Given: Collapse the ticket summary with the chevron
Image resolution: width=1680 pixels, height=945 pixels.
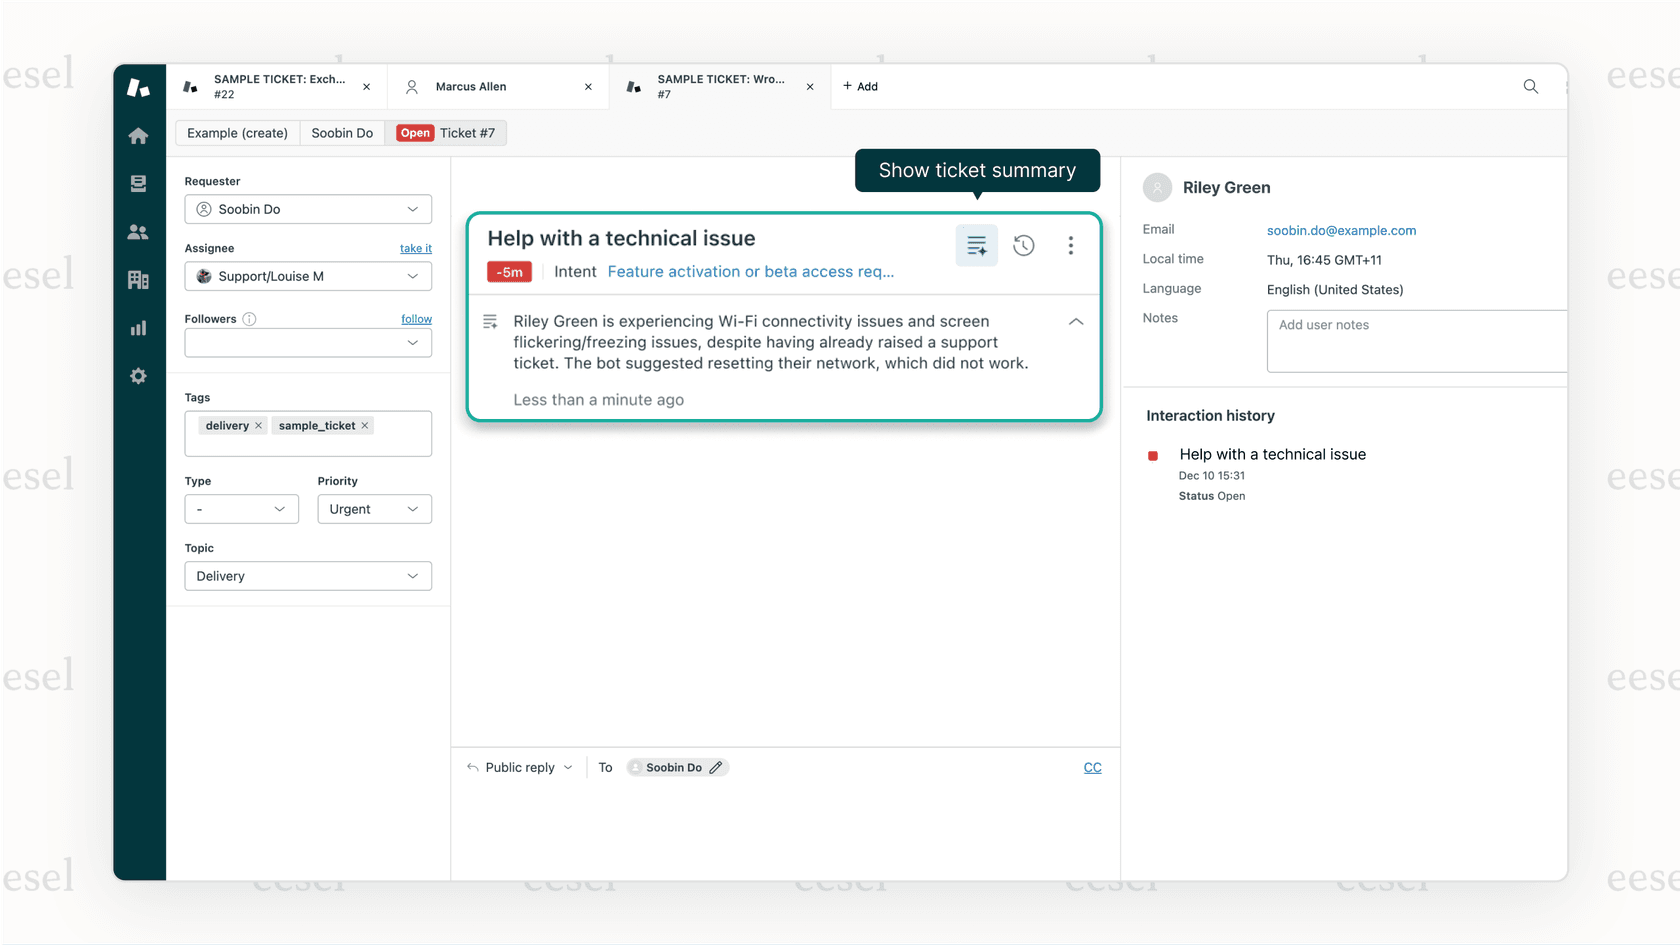Looking at the screenshot, I should 1076,321.
